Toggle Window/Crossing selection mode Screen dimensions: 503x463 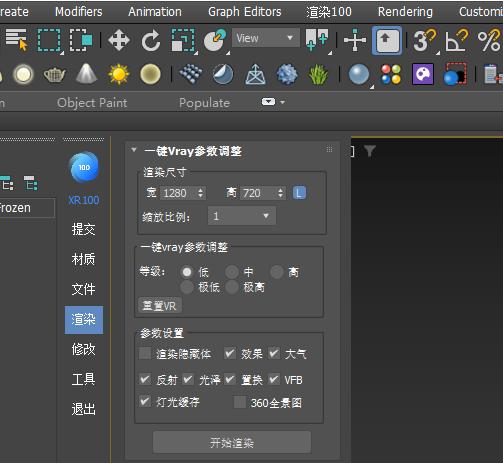point(81,40)
